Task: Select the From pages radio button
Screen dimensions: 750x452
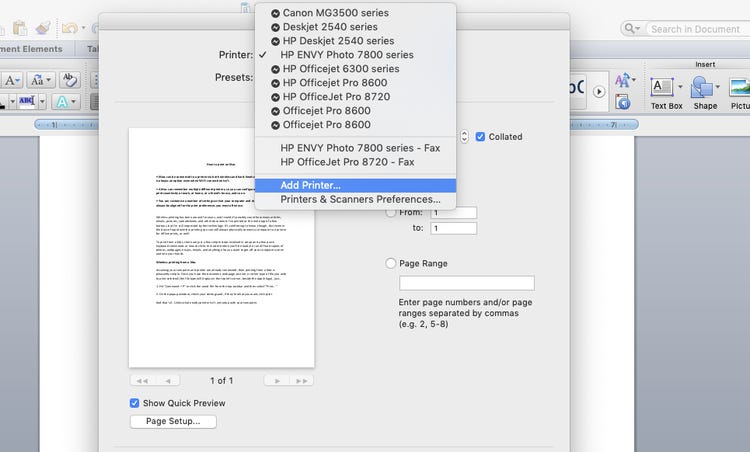Action: point(390,212)
